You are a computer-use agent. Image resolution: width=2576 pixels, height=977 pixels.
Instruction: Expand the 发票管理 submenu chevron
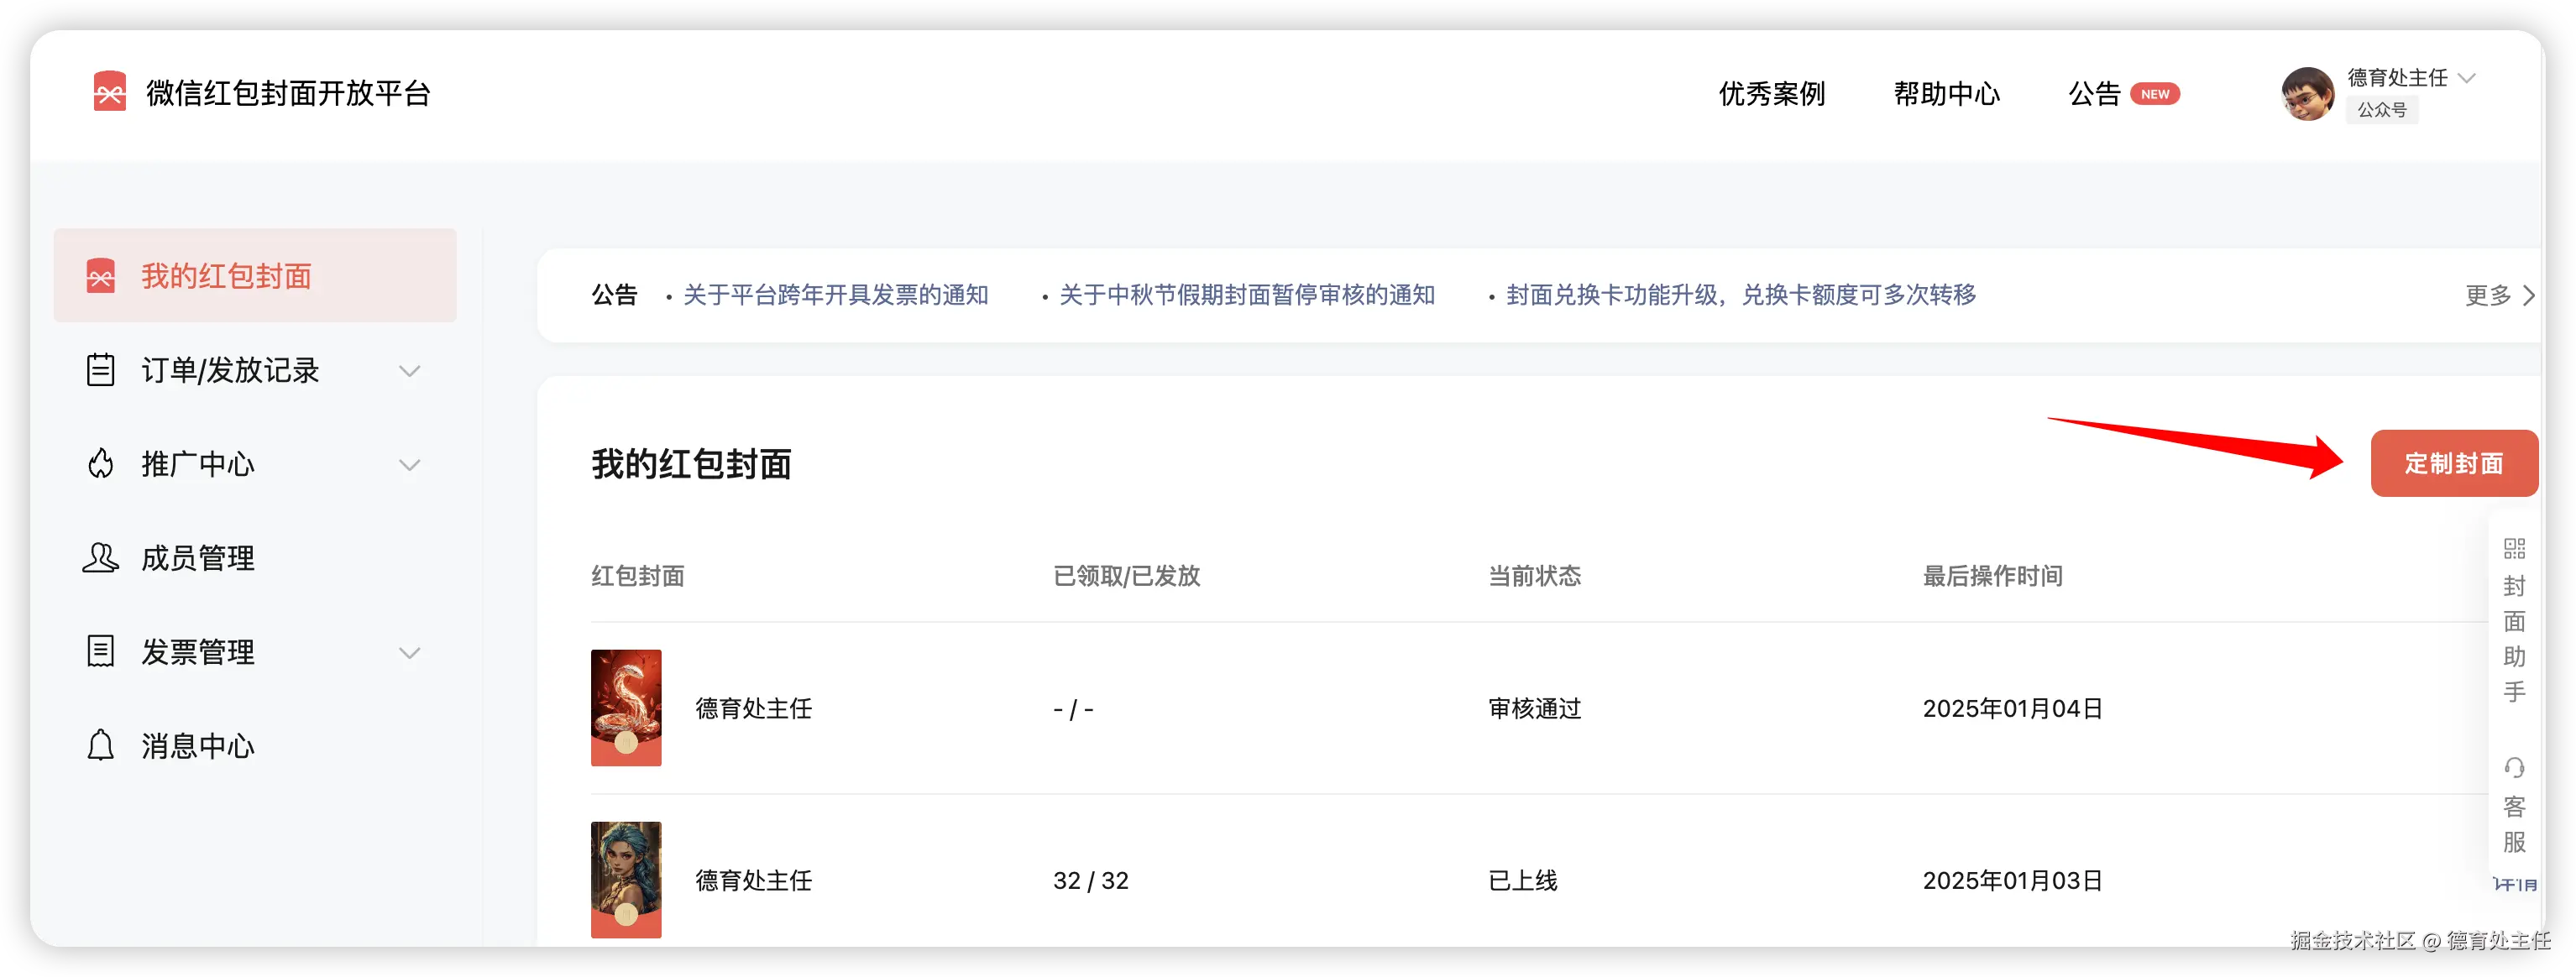(x=409, y=653)
